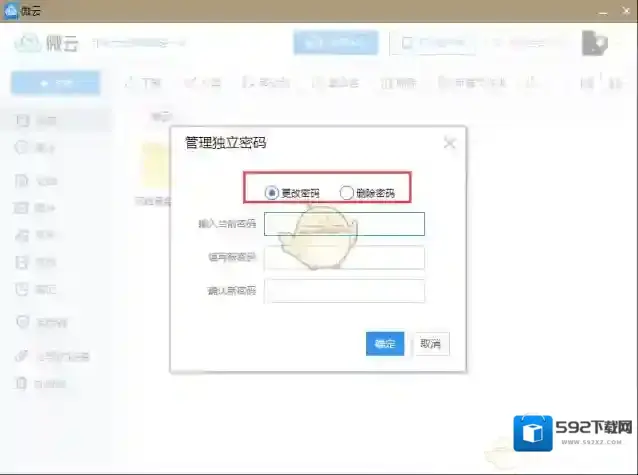638x475 pixels.
Task: Open the recent clock icon sidebar item
Action: tap(22, 148)
